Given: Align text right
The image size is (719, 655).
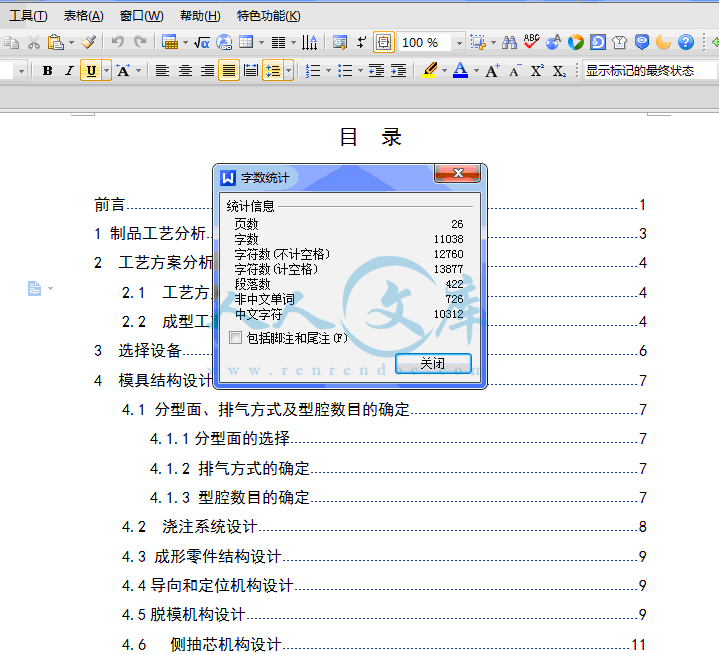Looking at the screenshot, I should [207, 71].
